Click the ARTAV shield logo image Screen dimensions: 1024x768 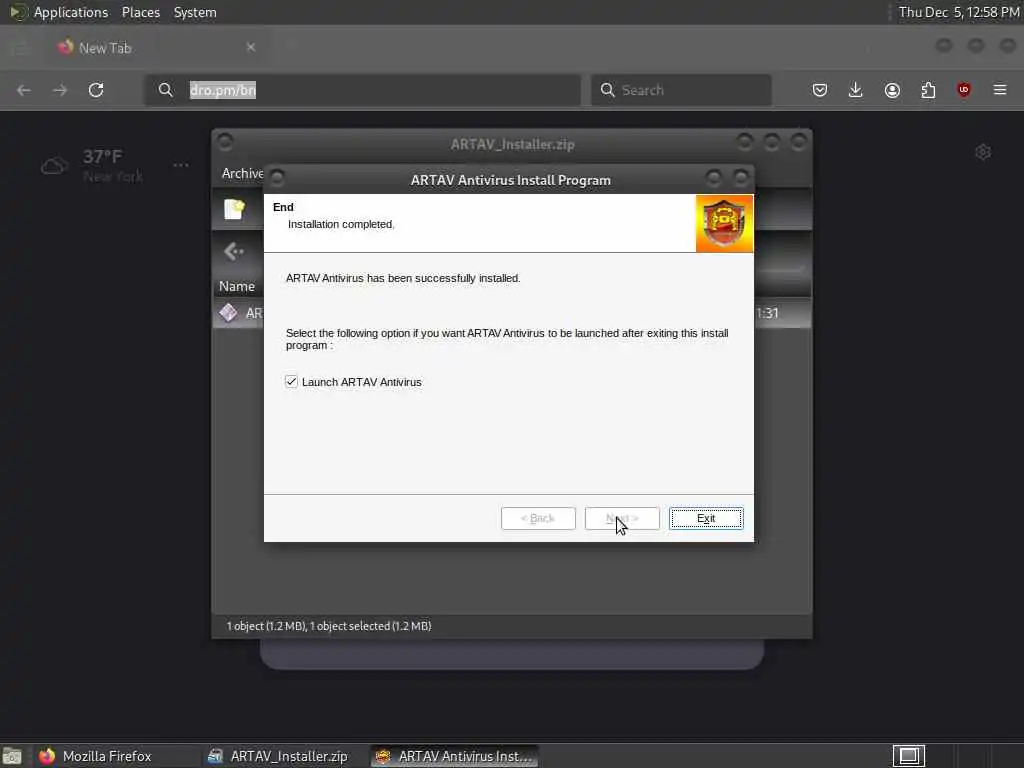click(724, 223)
